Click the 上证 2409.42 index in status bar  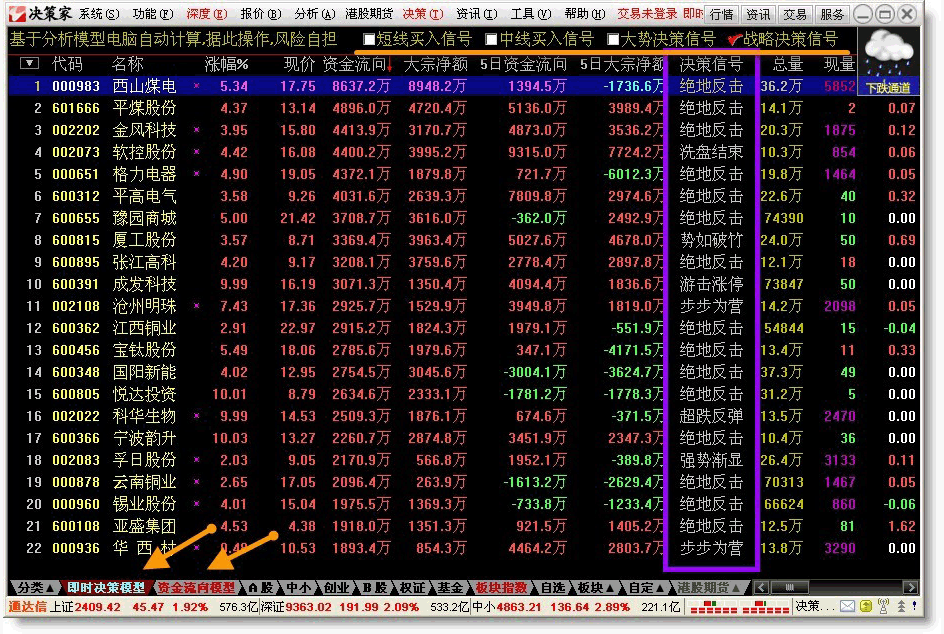[x=85, y=607]
